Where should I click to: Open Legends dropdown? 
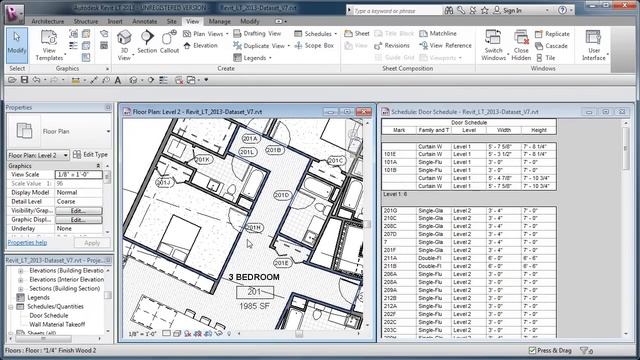[252, 58]
